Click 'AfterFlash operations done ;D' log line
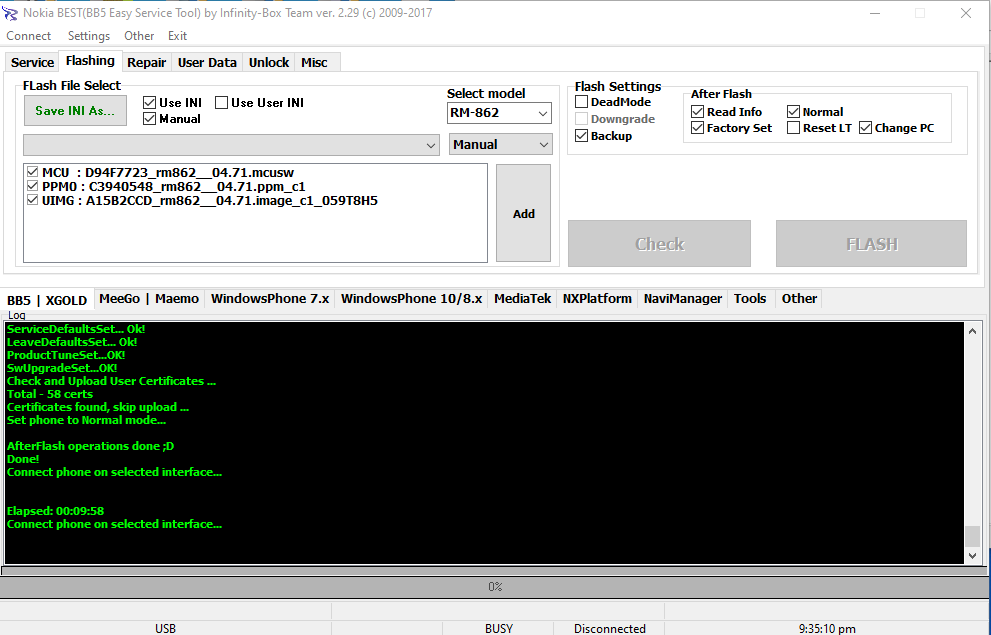Image resolution: width=991 pixels, height=635 pixels. click(90, 445)
